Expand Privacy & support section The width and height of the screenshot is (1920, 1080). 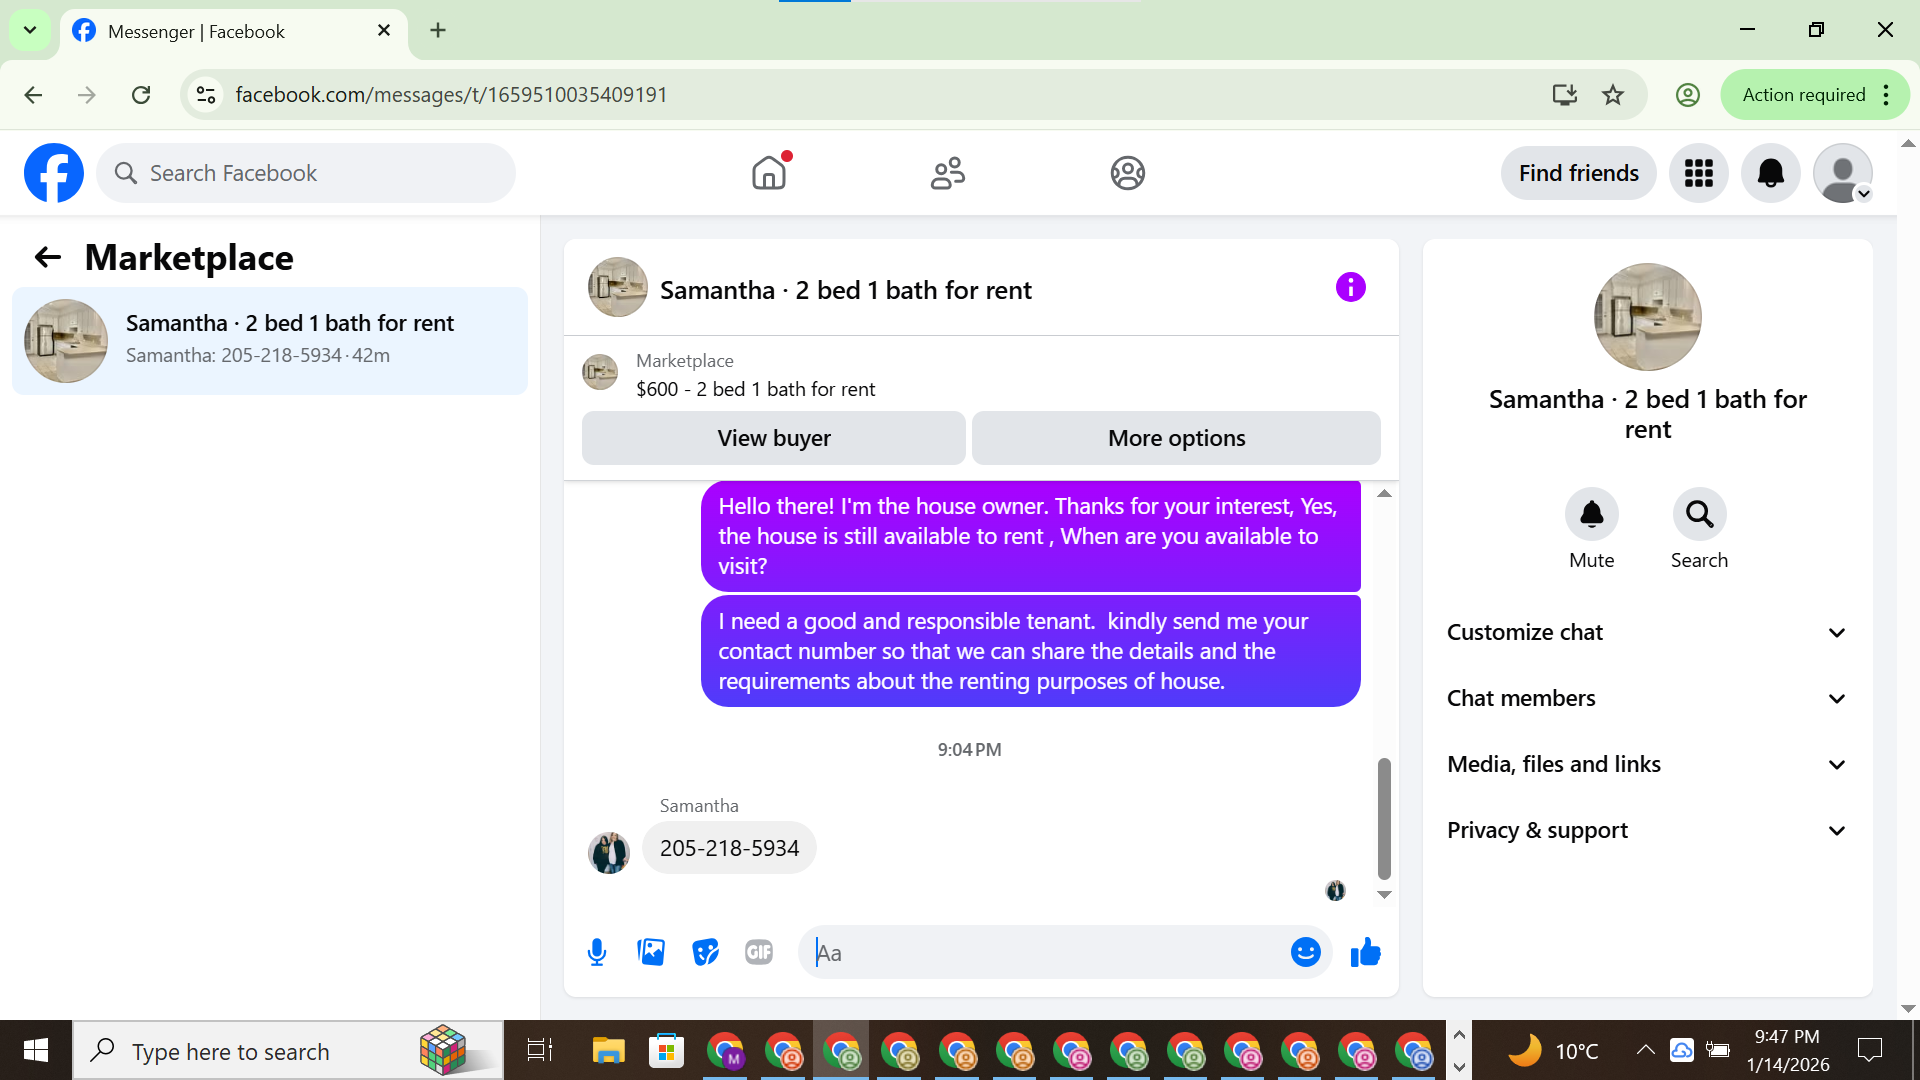click(x=1647, y=830)
